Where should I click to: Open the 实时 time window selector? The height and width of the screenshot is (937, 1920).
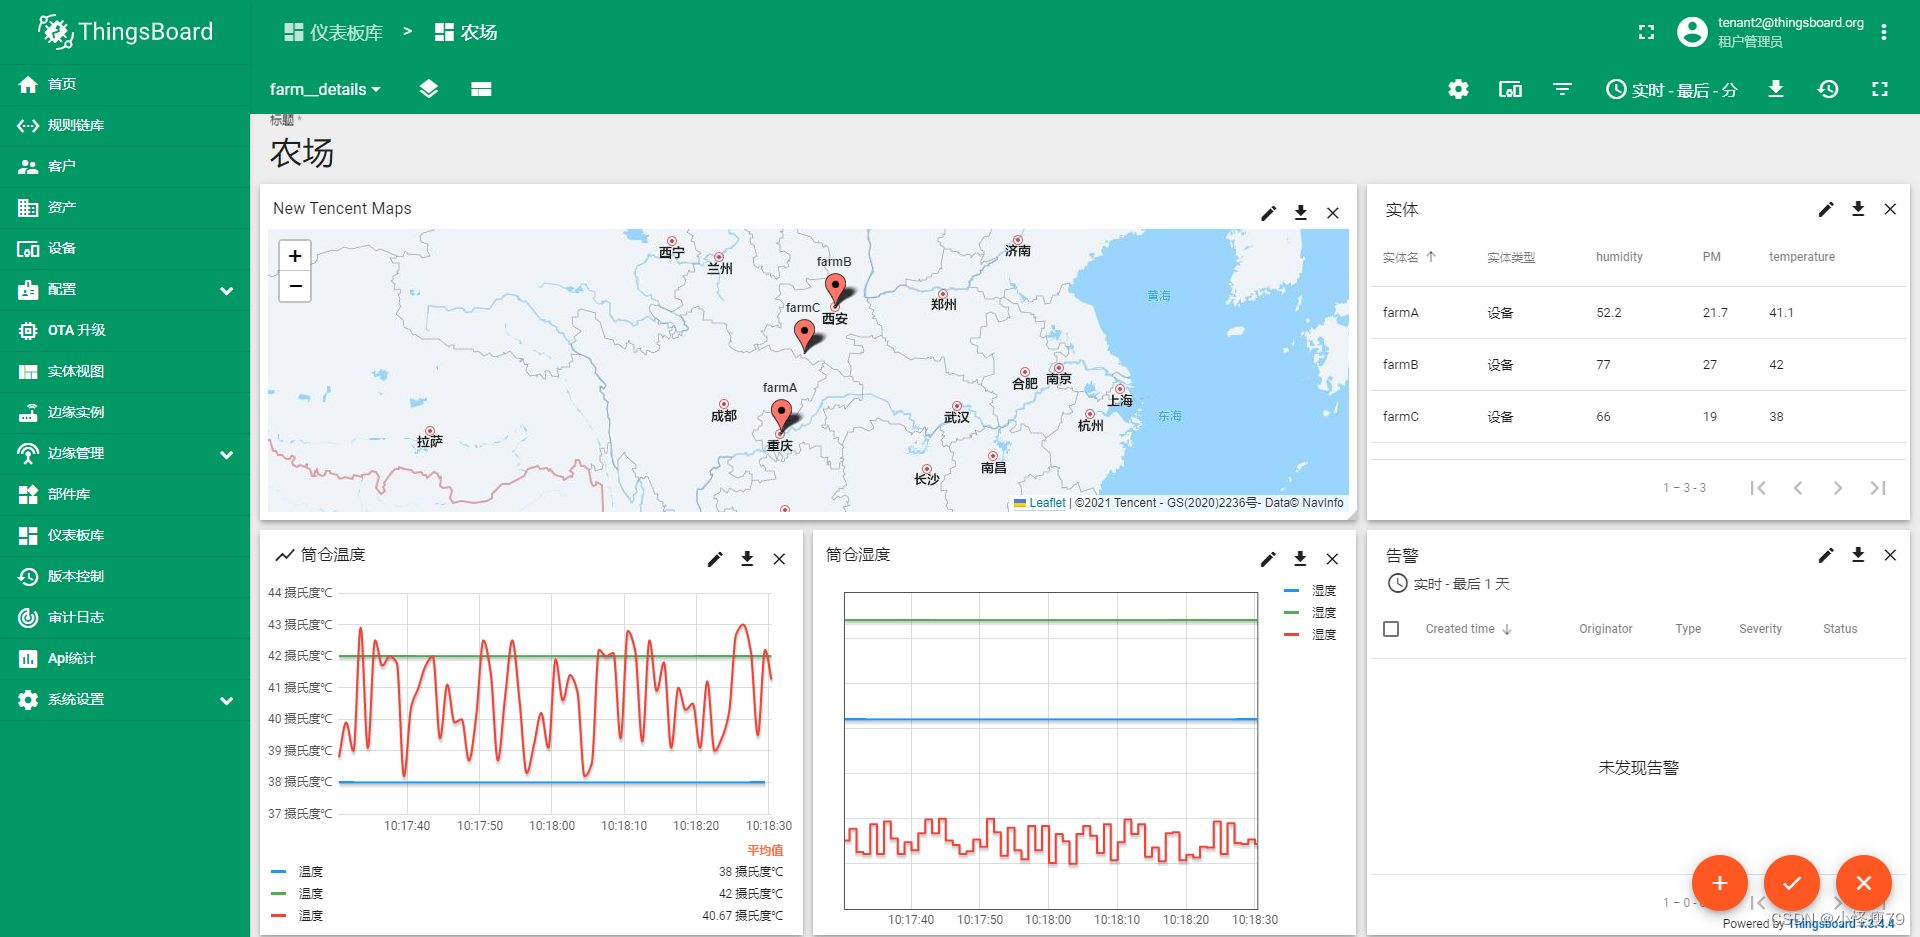(1672, 89)
